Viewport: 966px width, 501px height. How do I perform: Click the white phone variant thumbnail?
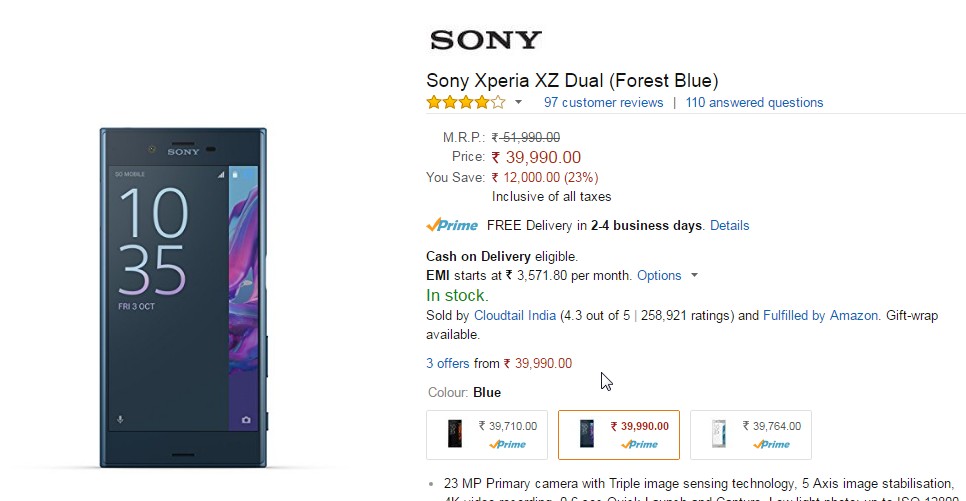[x=718, y=434]
